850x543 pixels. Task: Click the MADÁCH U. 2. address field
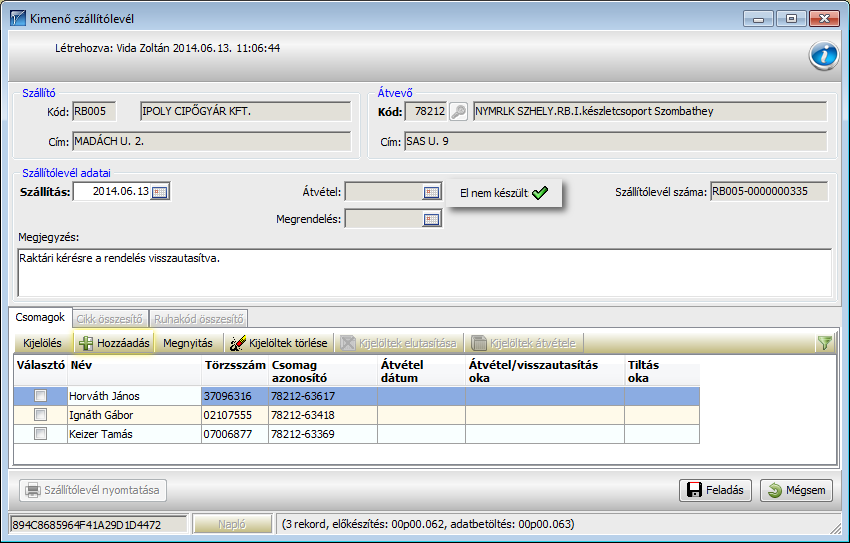[x=211, y=142]
